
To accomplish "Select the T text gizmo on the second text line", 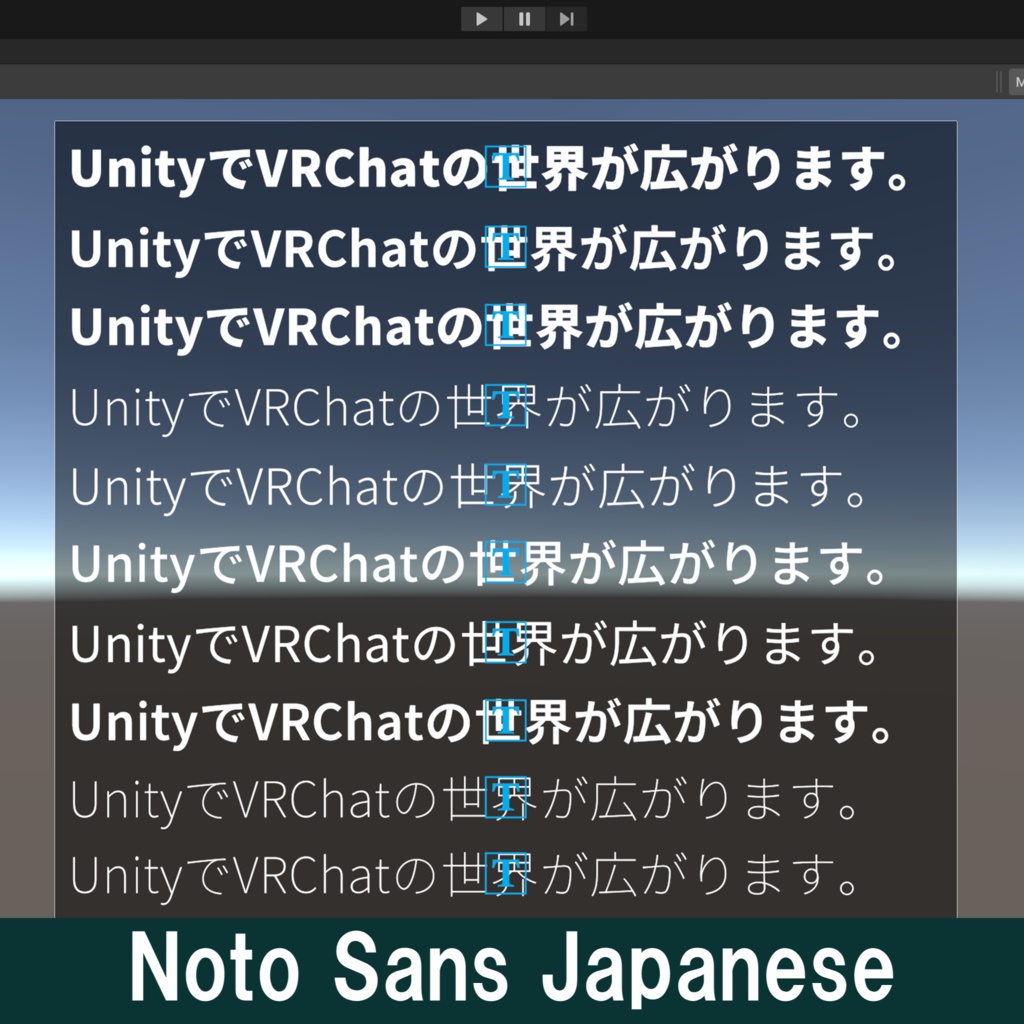I will point(506,248).
